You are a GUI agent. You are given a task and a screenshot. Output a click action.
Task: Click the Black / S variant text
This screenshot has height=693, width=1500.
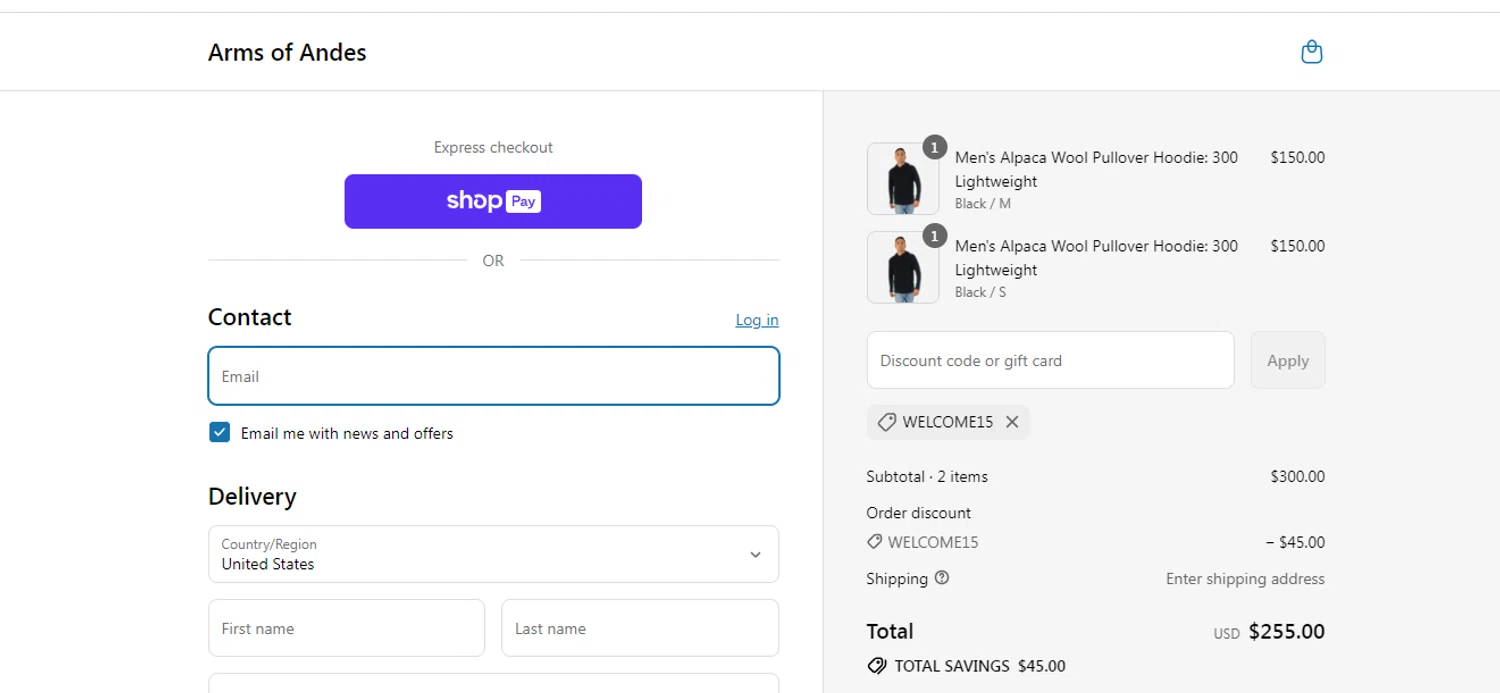[980, 292]
